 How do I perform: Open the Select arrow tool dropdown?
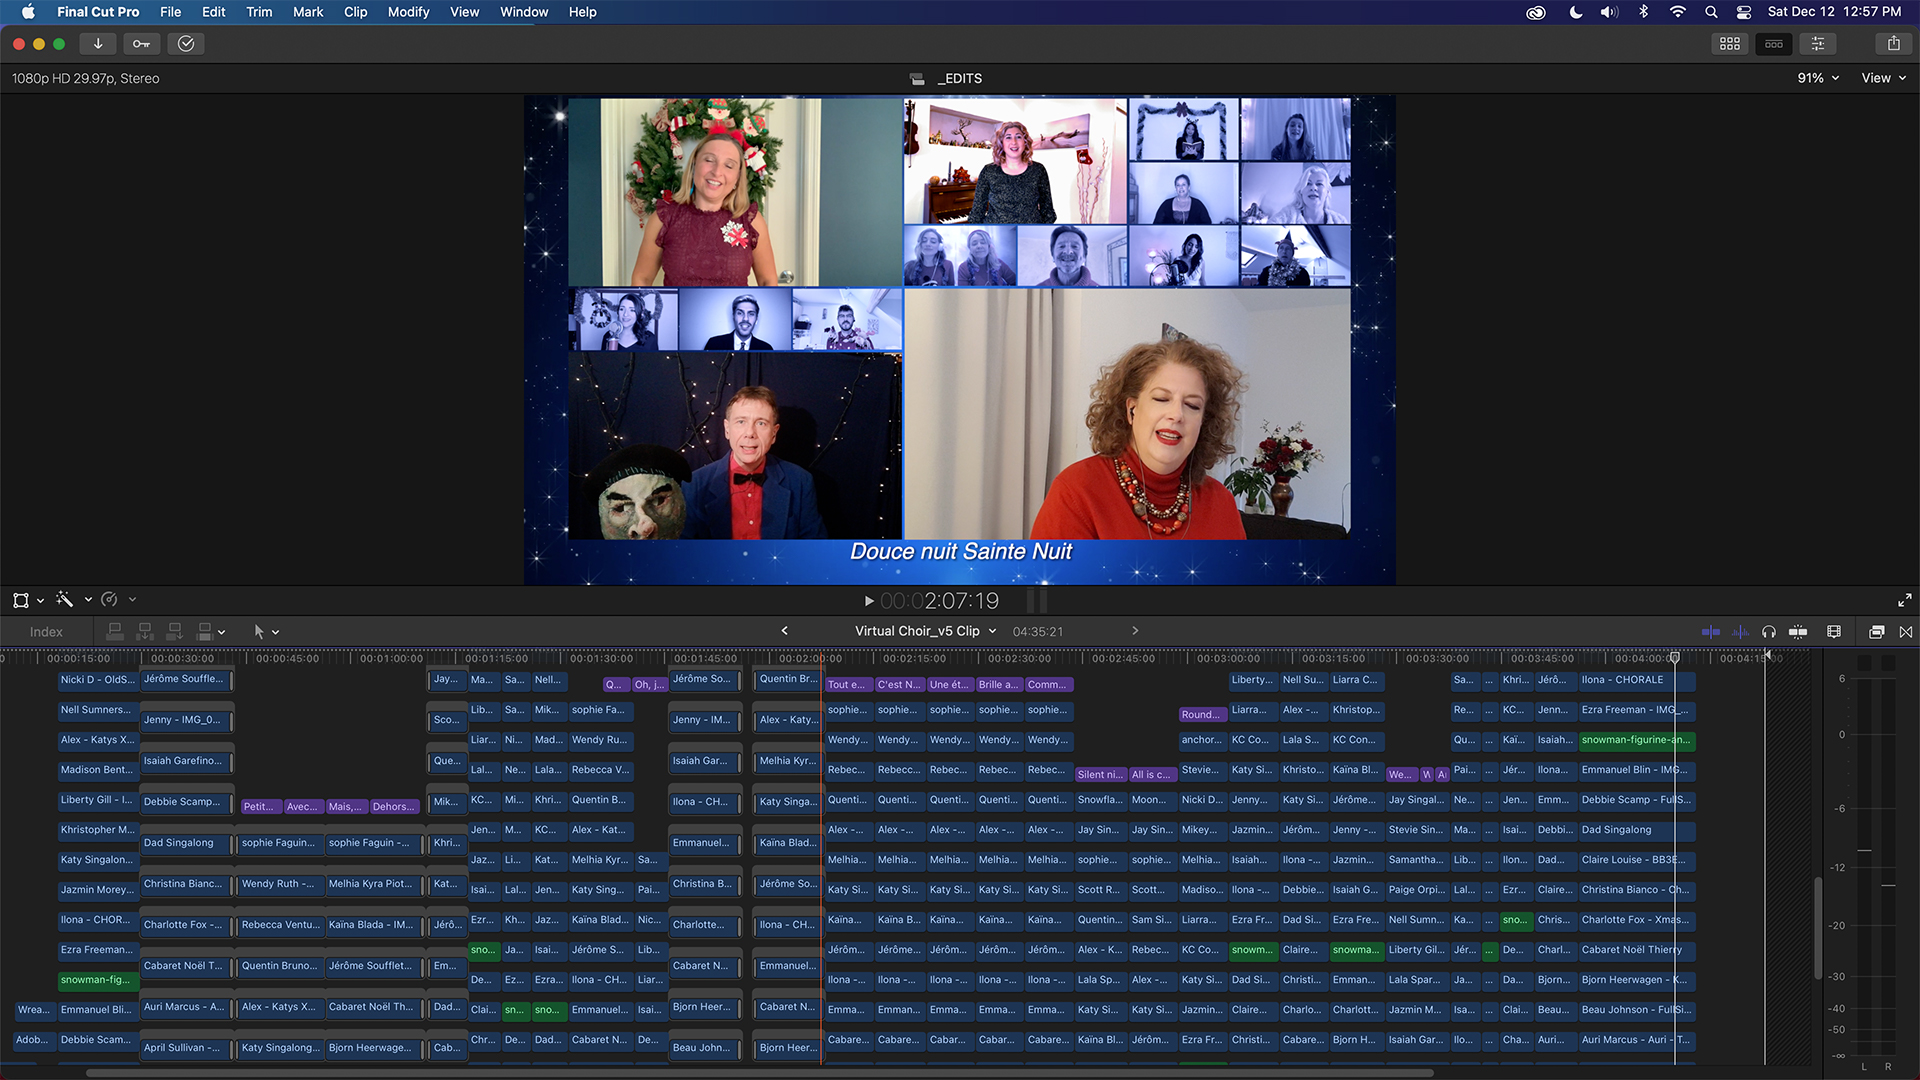coord(276,633)
